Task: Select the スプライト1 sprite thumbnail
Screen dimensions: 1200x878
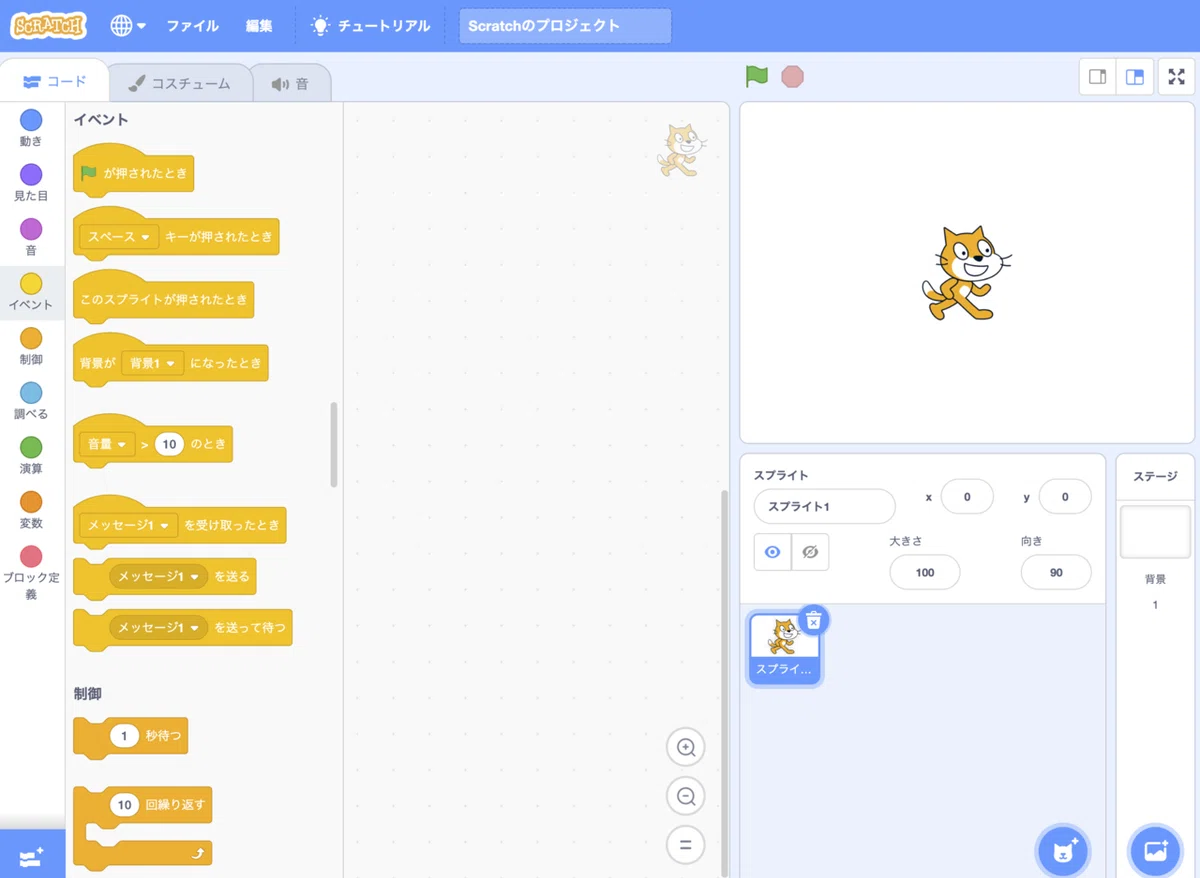Action: coord(785,650)
